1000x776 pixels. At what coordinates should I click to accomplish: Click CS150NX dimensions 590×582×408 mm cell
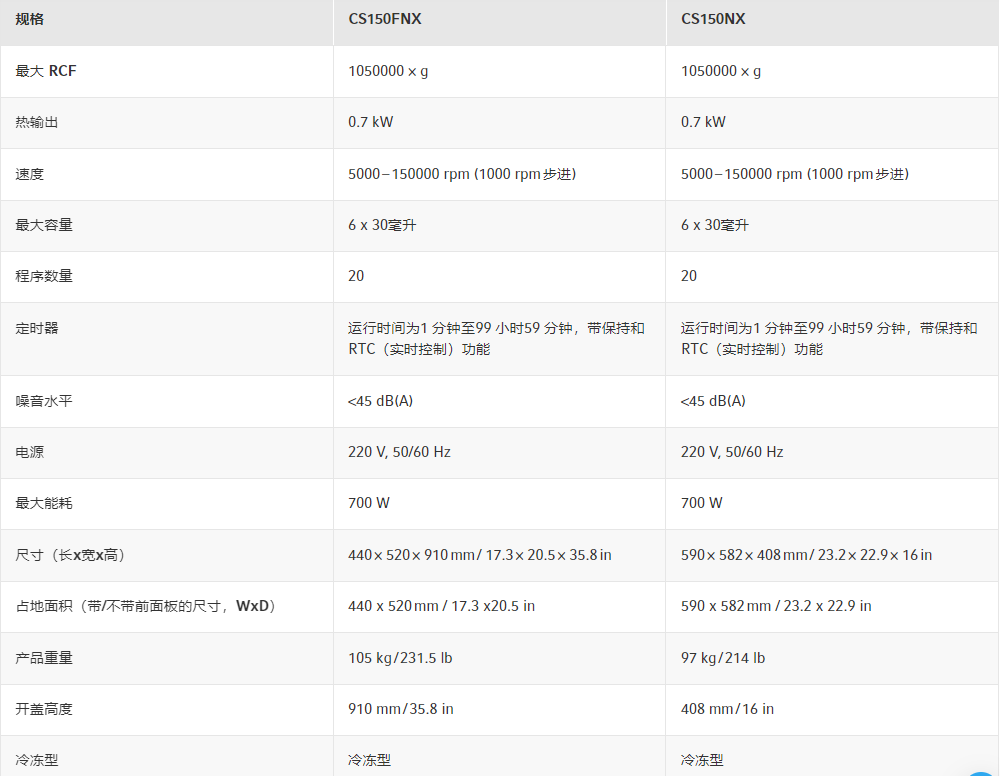[x=806, y=555]
